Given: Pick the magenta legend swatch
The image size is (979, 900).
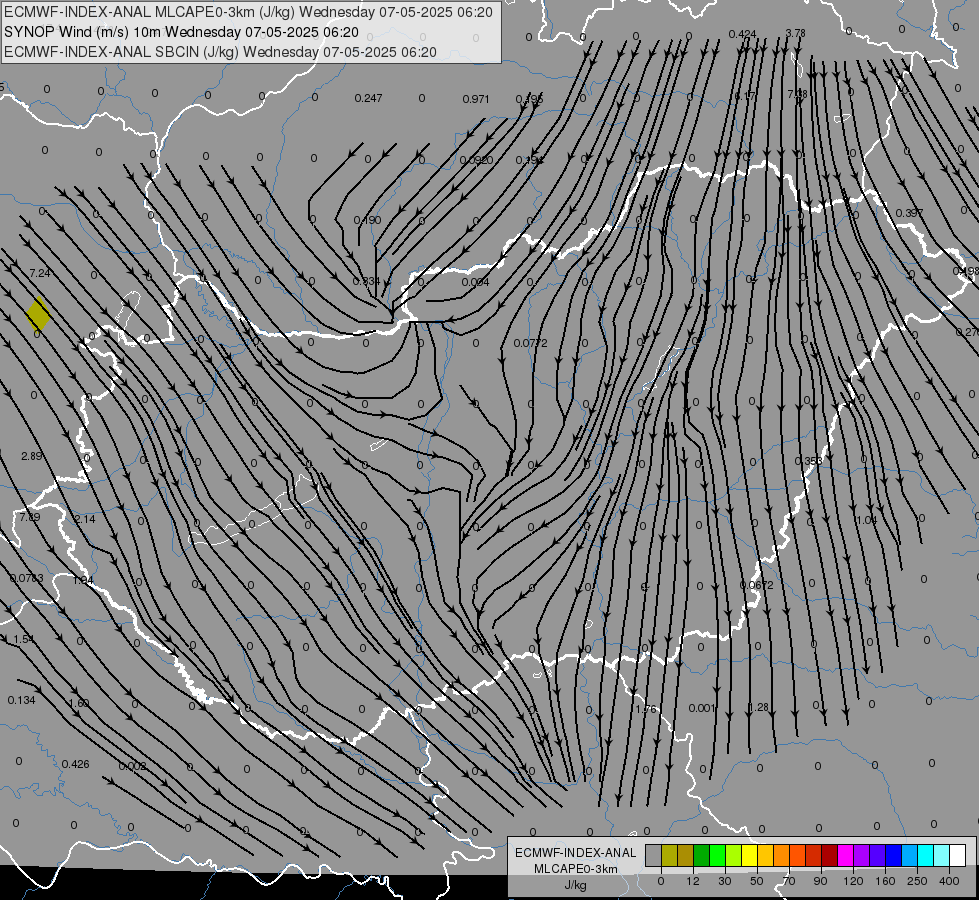Looking at the screenshot, I should coord(846,856).
